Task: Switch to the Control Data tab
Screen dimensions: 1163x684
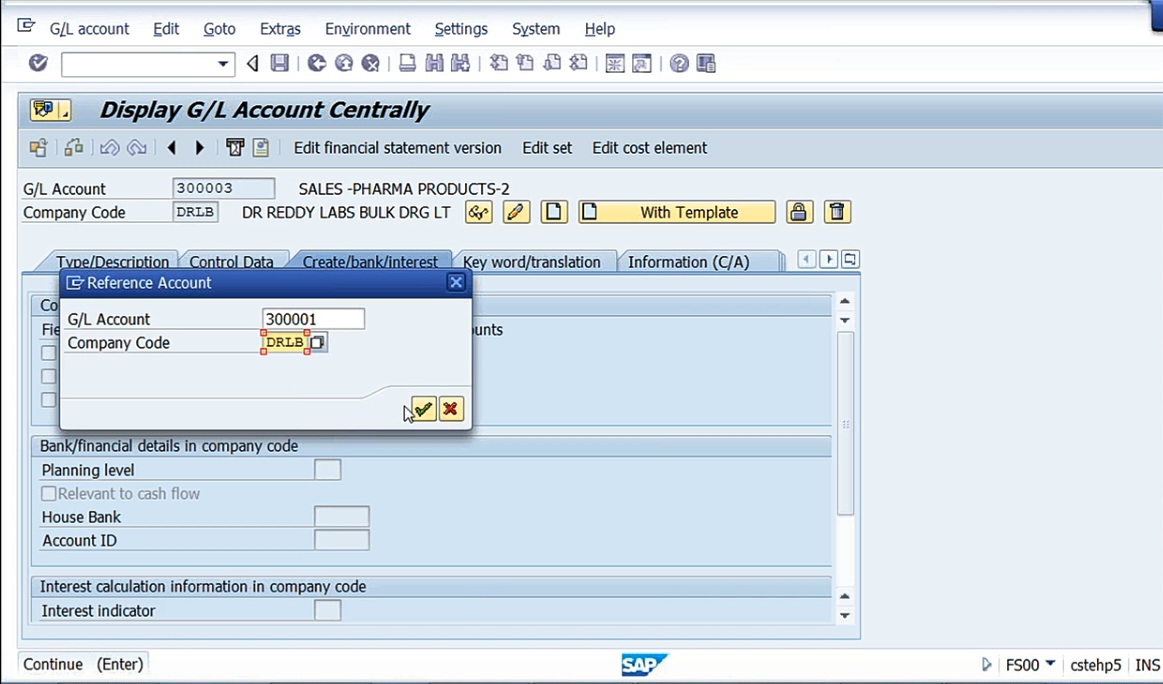Action: (231, 261)
